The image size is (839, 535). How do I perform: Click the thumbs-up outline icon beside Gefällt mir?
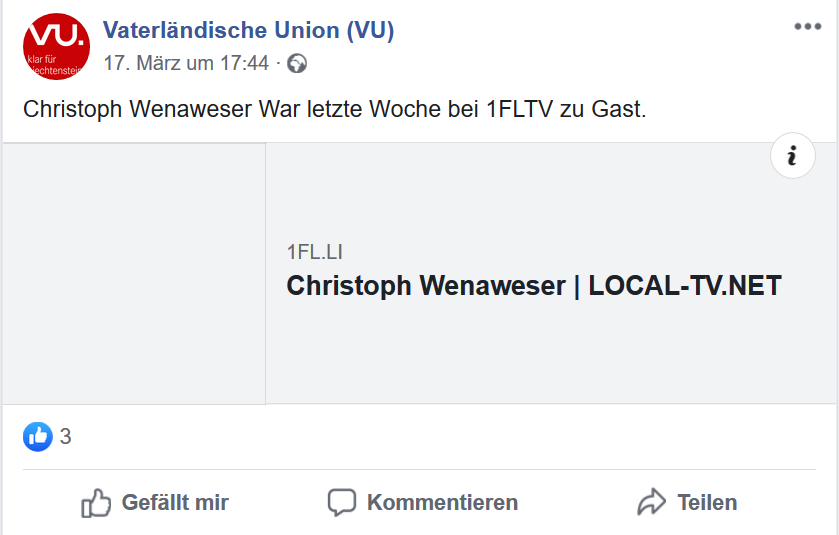click(x=96, y=502)
